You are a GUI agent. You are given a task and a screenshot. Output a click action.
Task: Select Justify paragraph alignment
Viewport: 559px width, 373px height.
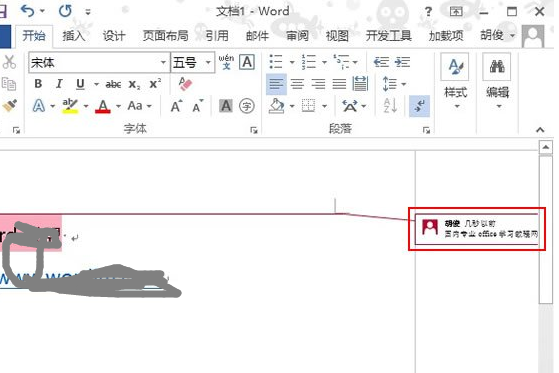(x=339, y=84)
